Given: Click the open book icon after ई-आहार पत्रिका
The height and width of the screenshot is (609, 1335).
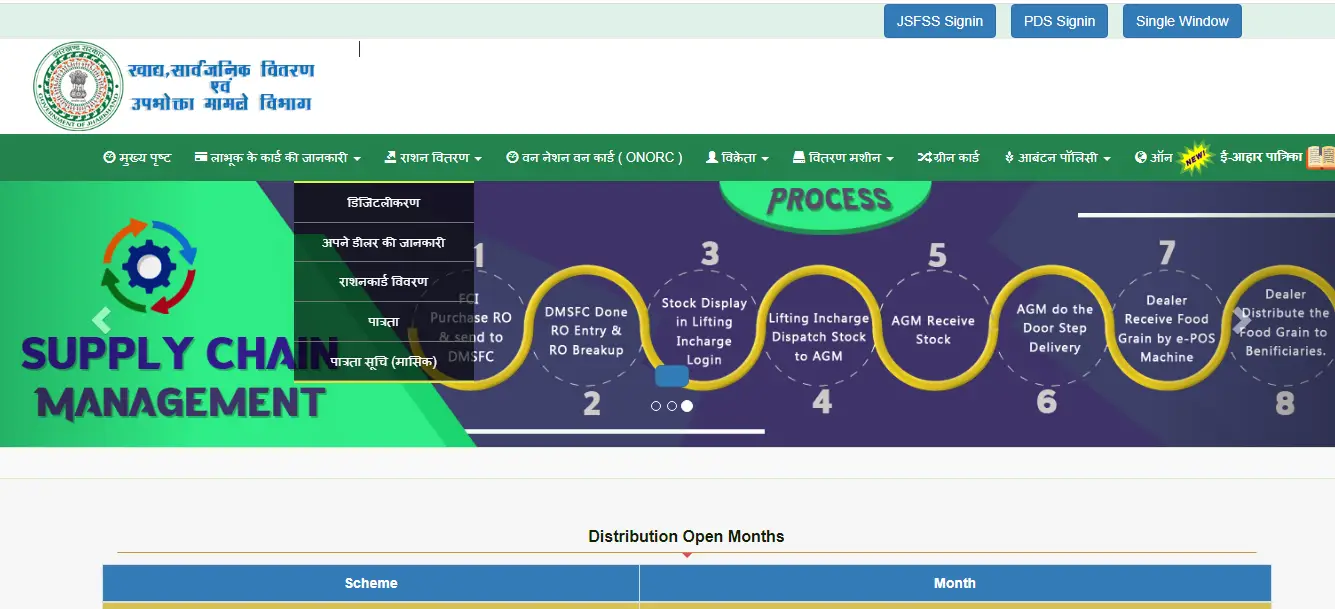Looking at the screenshot, I should click(x=1320, y=157).
